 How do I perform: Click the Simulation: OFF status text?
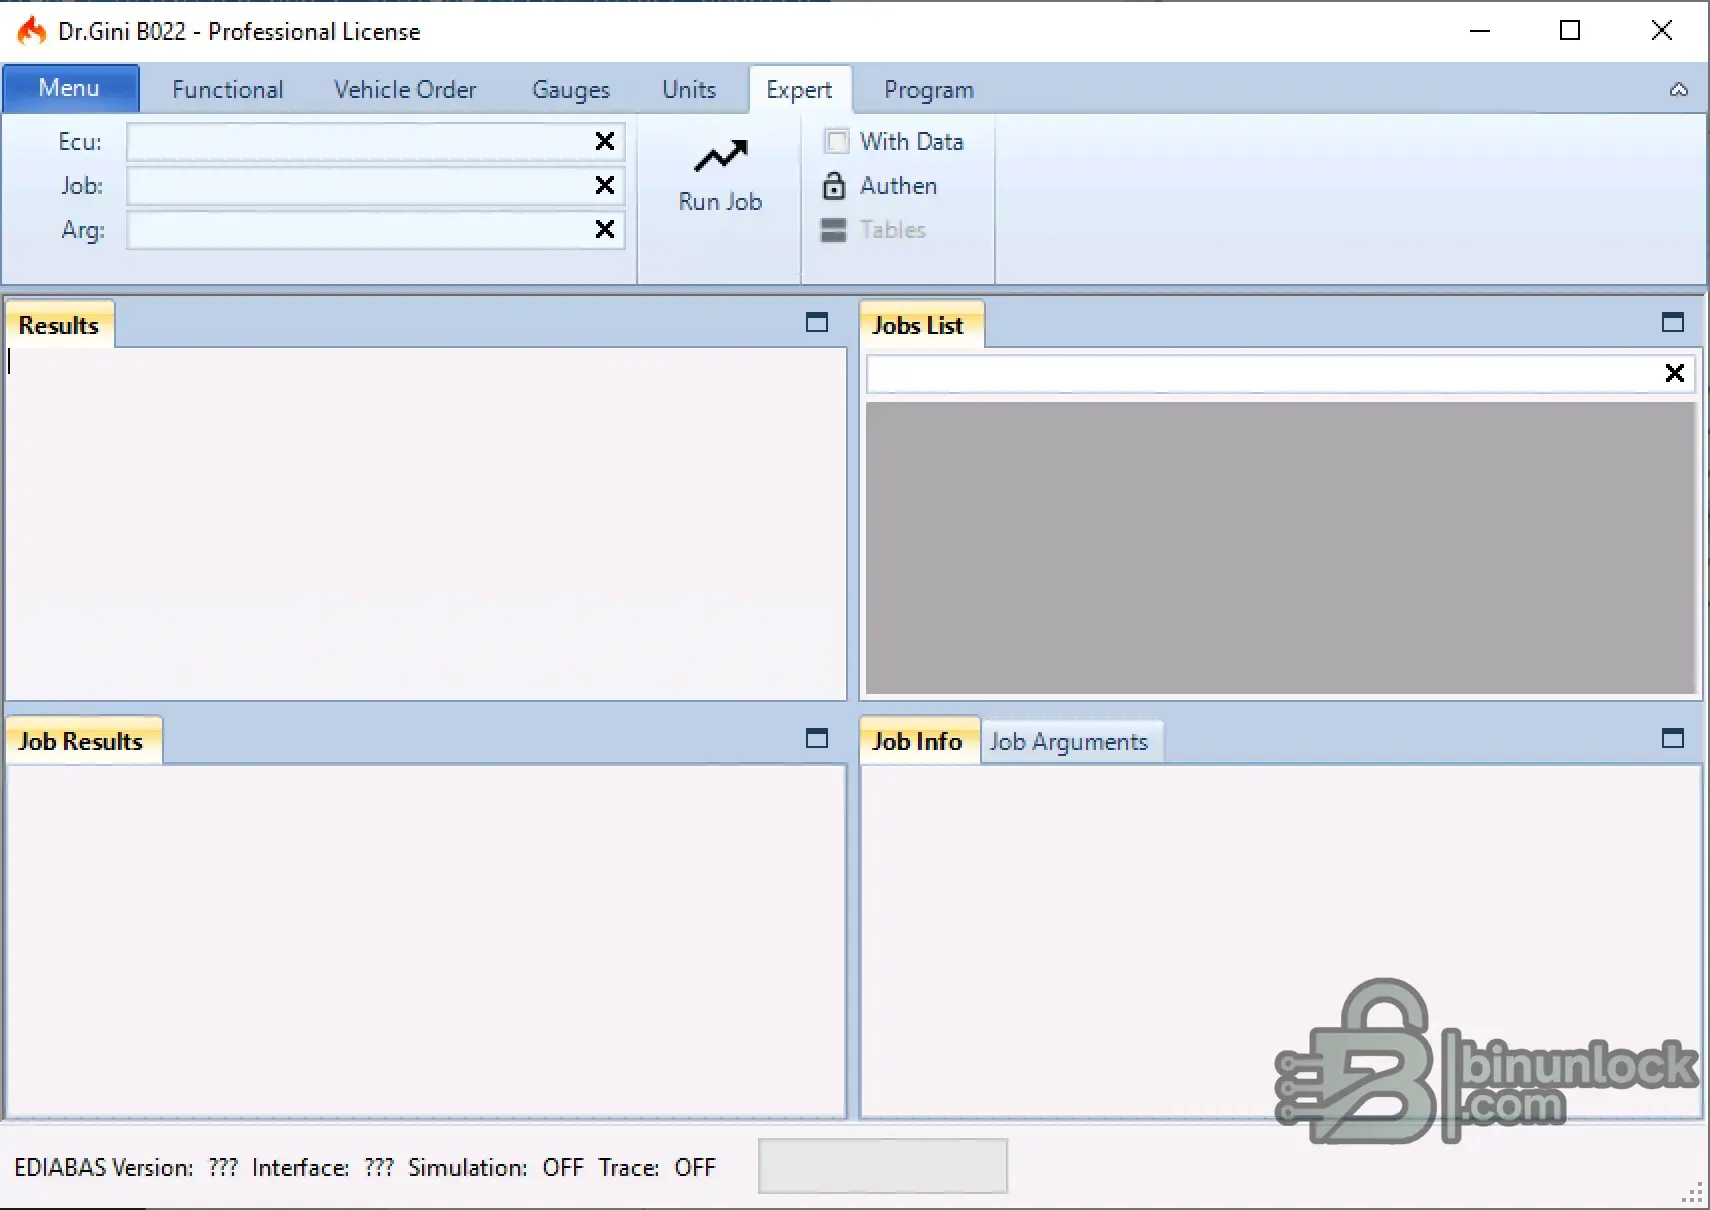click(496, 1168)
